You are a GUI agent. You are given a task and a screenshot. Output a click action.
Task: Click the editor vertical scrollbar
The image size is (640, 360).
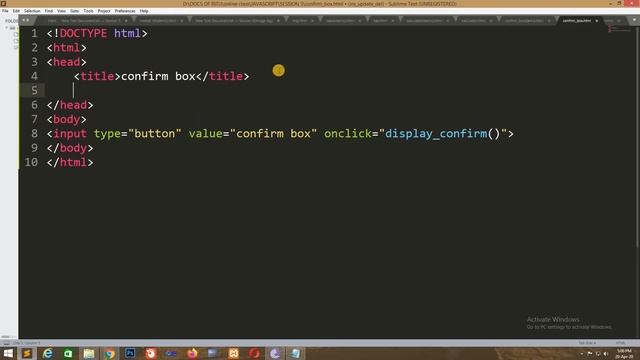point(638,137)
